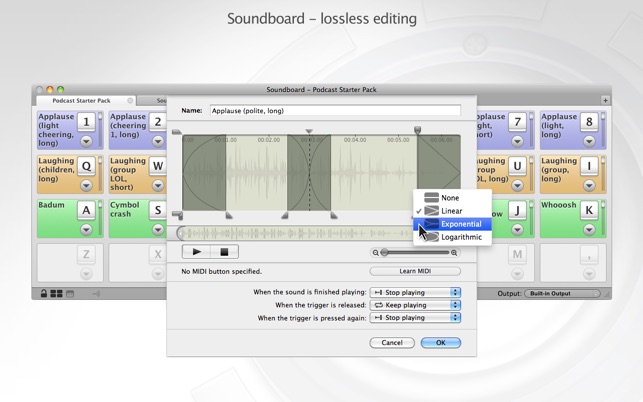Choose None from the fade curve menu
The image size is (643, 402).
[x=452, y=198]
